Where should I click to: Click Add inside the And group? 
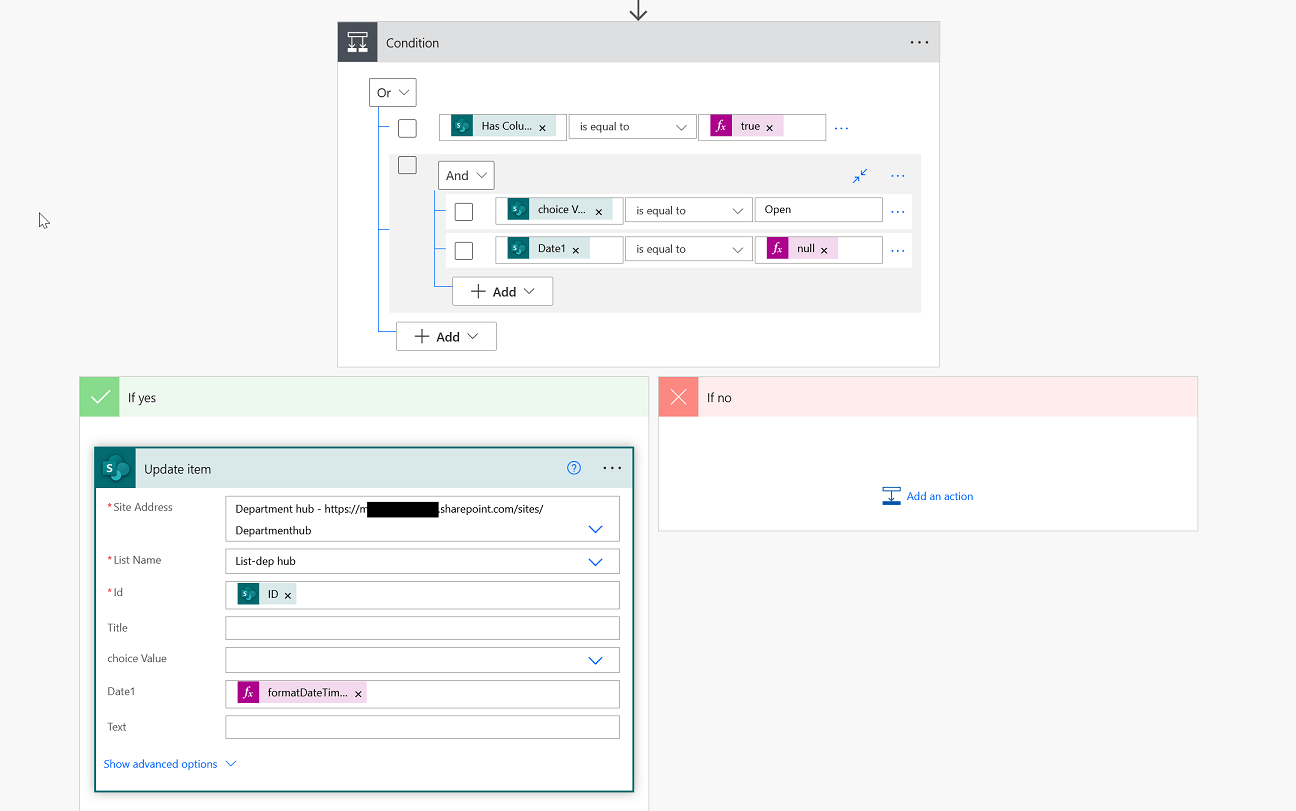click(x=503, y=291)
